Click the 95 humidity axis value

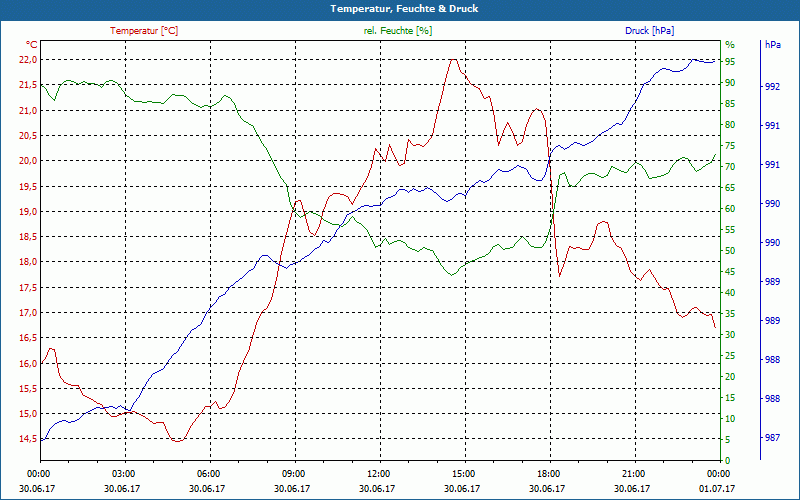(x=730, y=62)
